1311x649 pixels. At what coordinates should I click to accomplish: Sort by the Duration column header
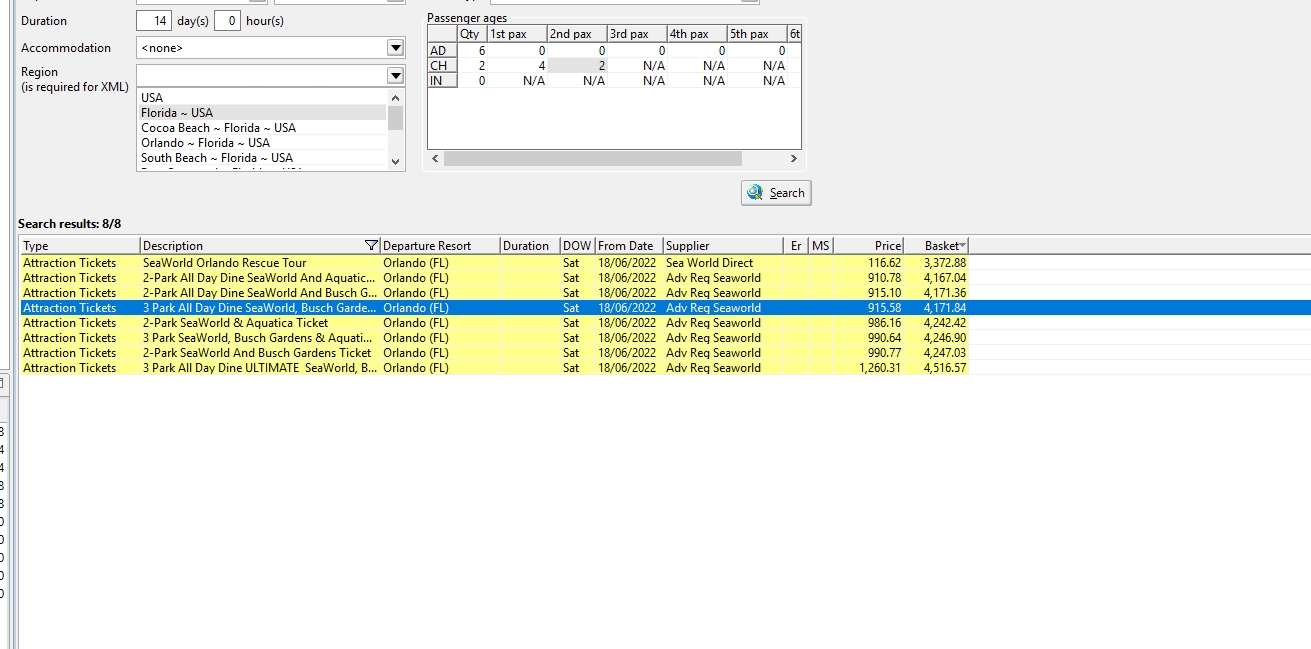click(530, 246)
